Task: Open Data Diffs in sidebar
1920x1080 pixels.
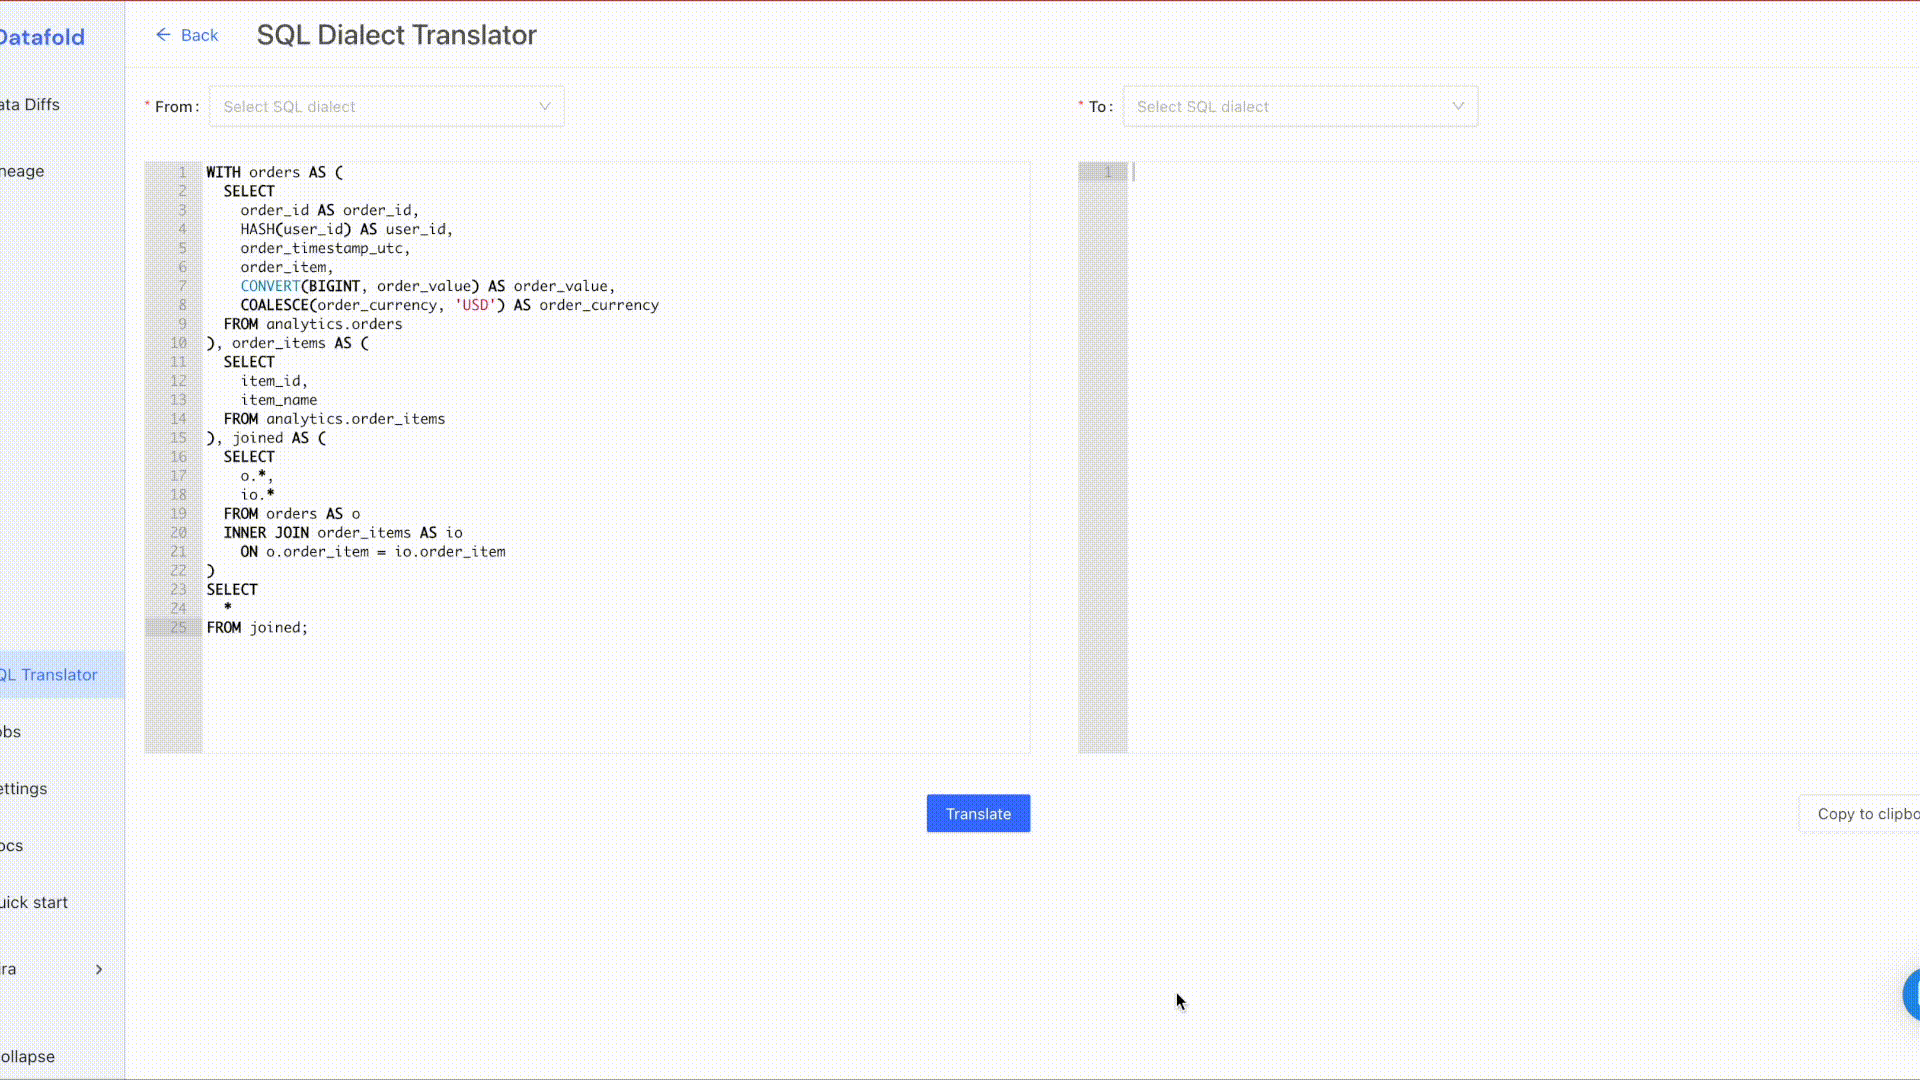Action: [31, 105]
